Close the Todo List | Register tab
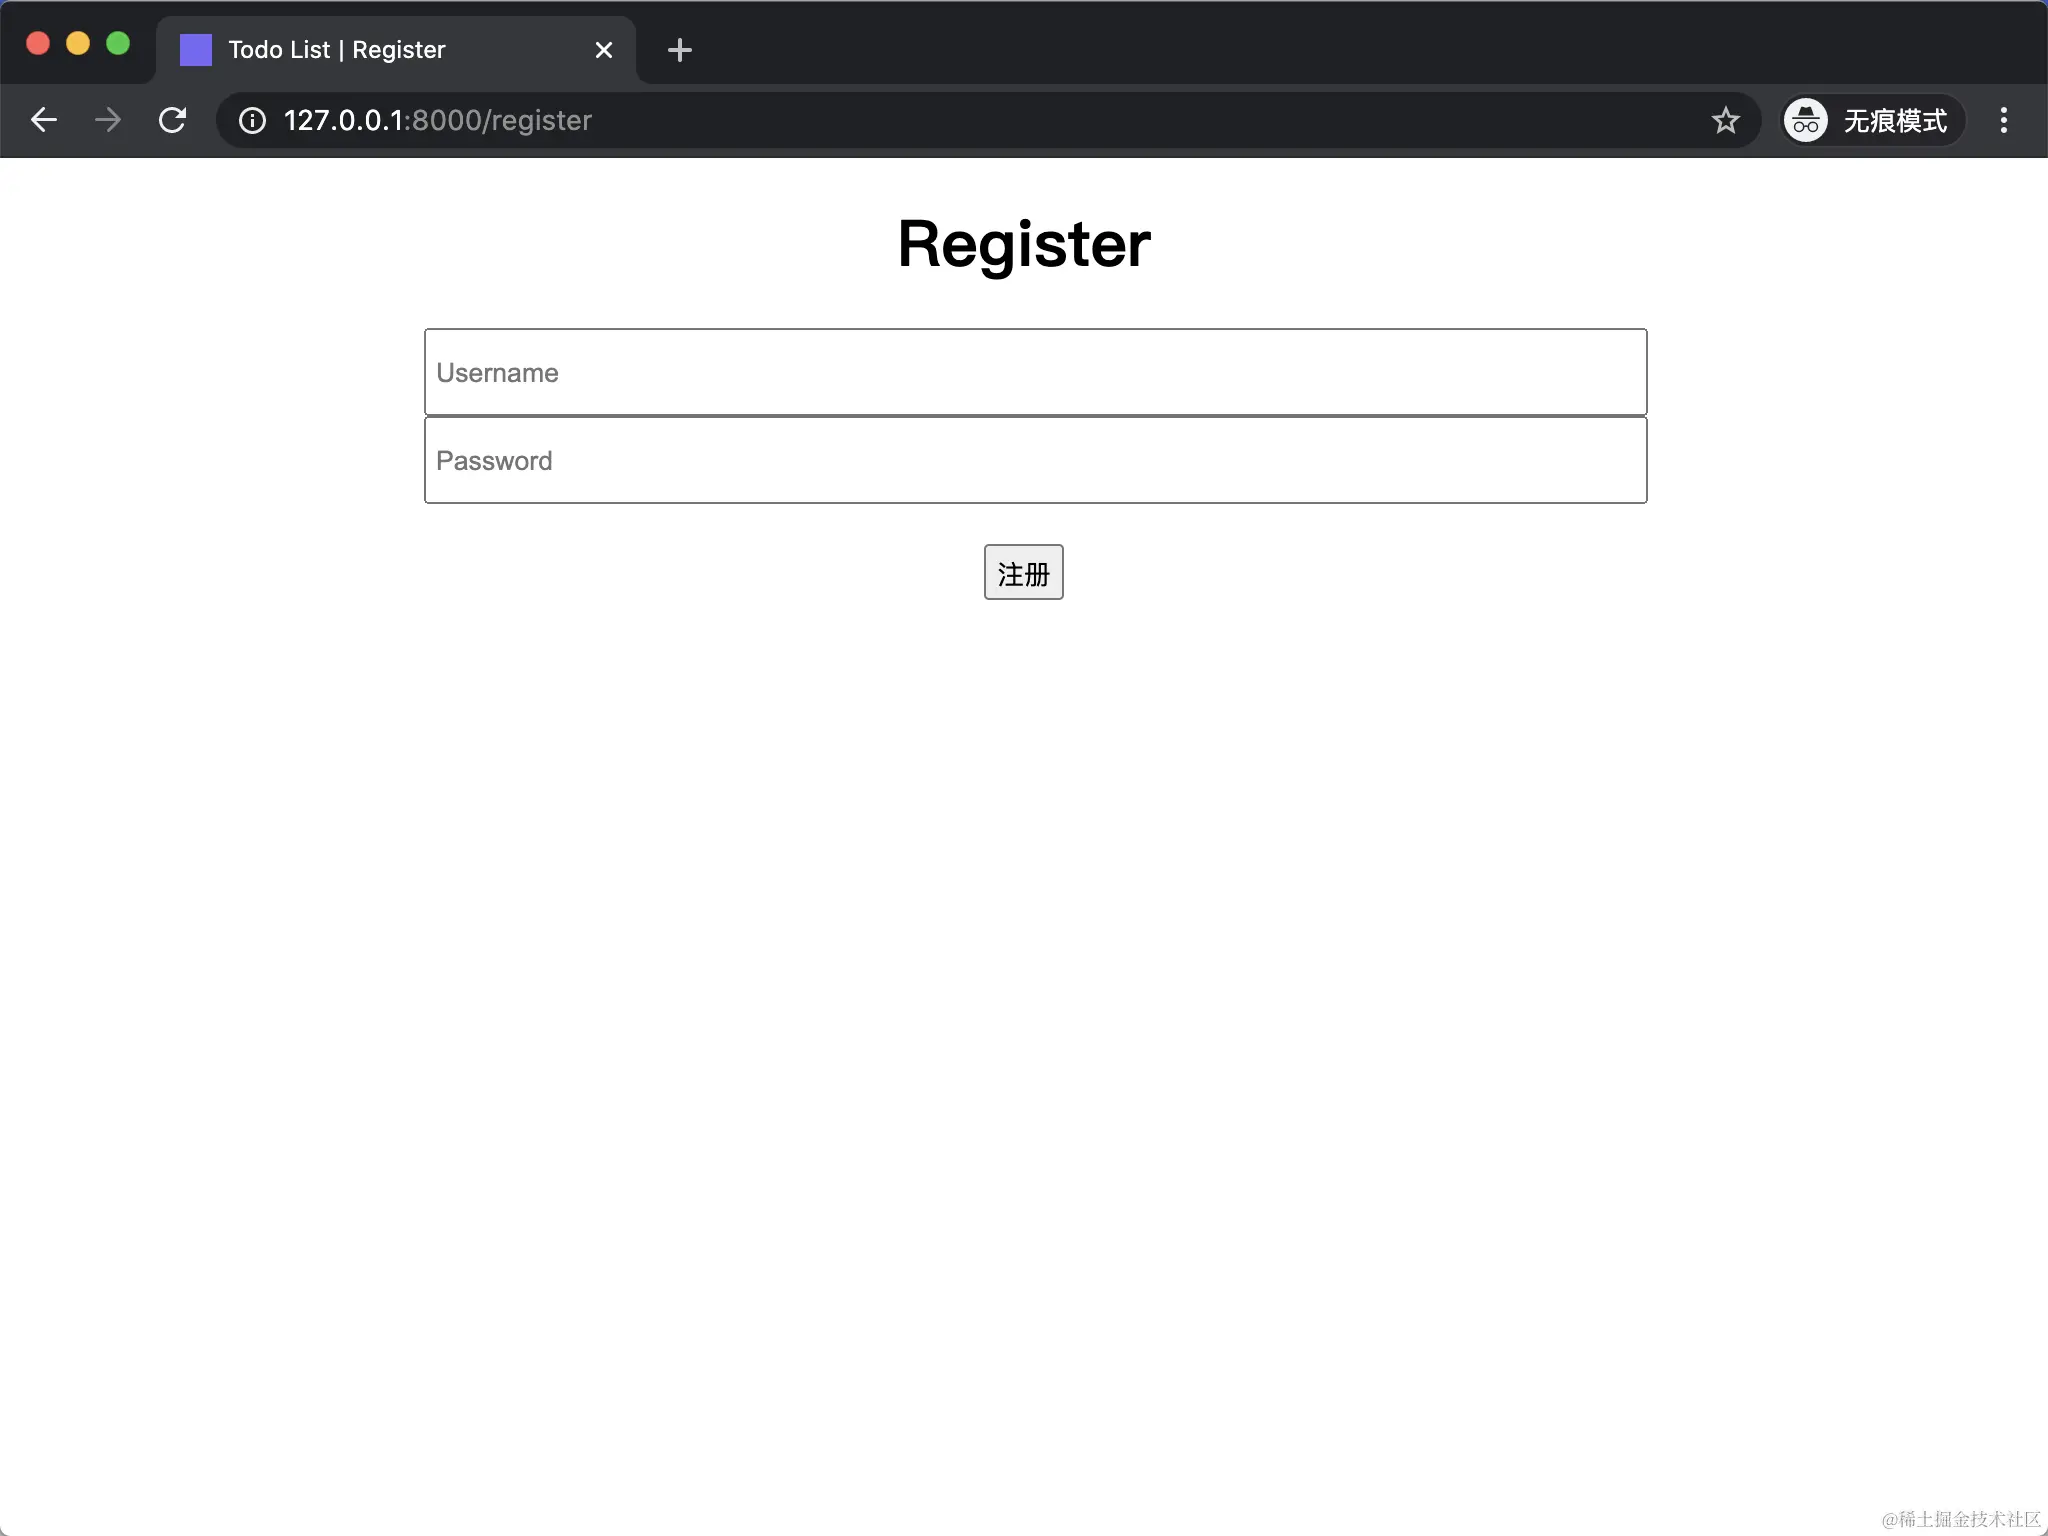The width and height of the screenshot is (2048, 1536). pyautogui.click(x=603, y=50)
